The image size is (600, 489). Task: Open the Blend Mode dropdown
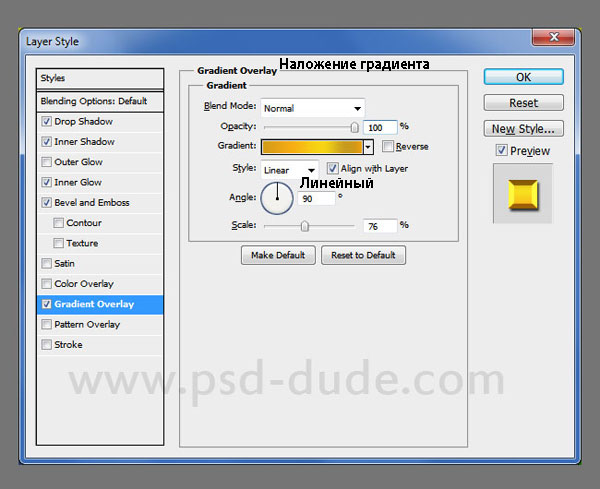point(313,108)
